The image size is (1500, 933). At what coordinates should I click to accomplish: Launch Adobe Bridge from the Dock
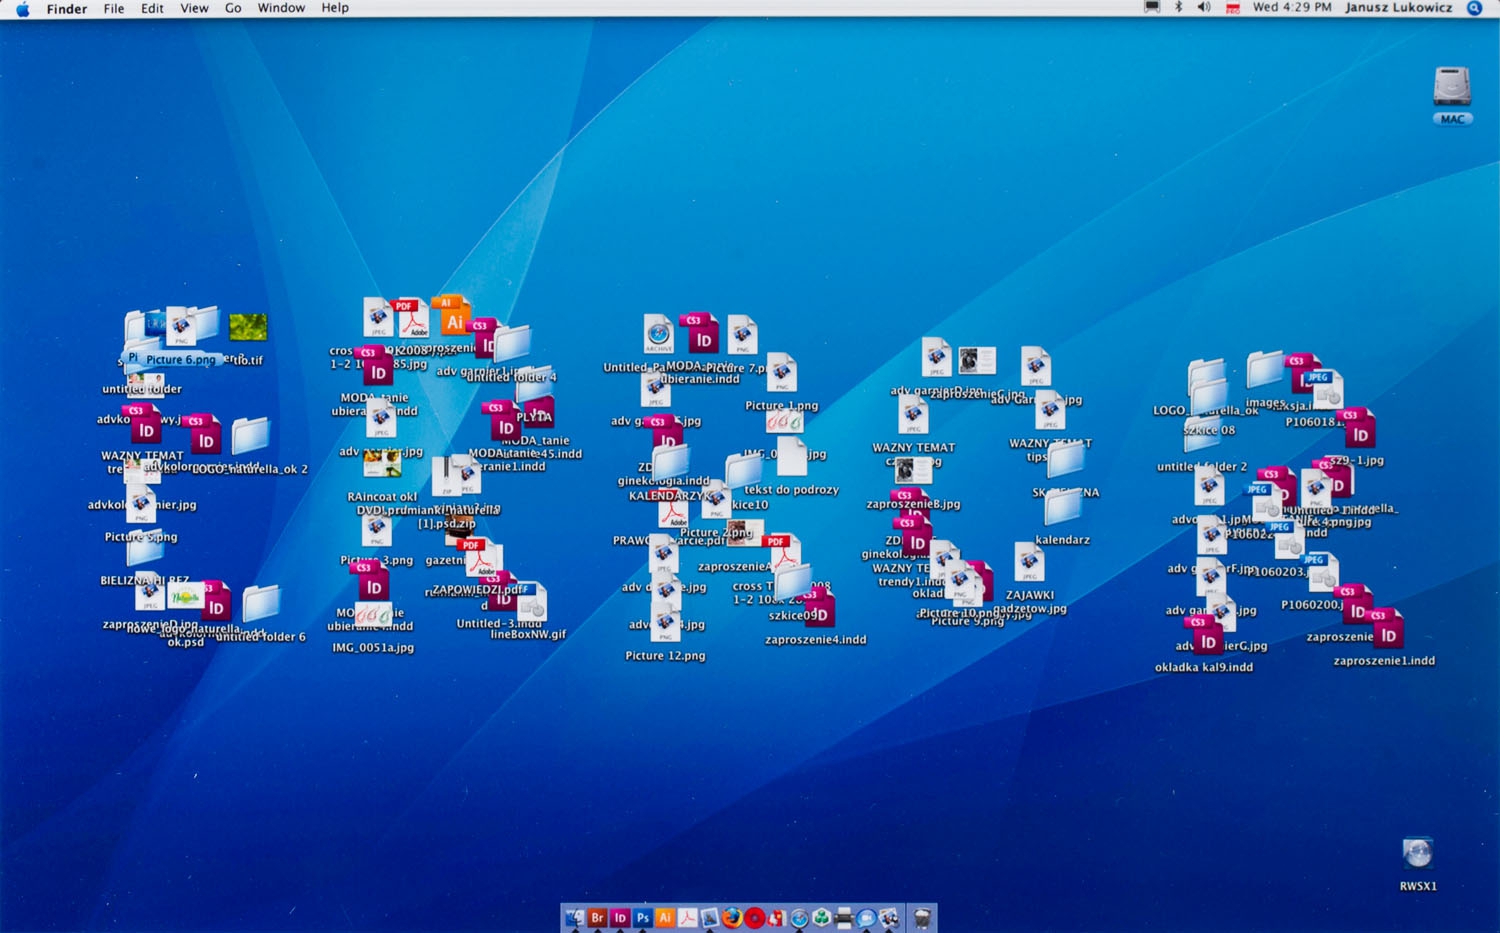pos(597,917)
